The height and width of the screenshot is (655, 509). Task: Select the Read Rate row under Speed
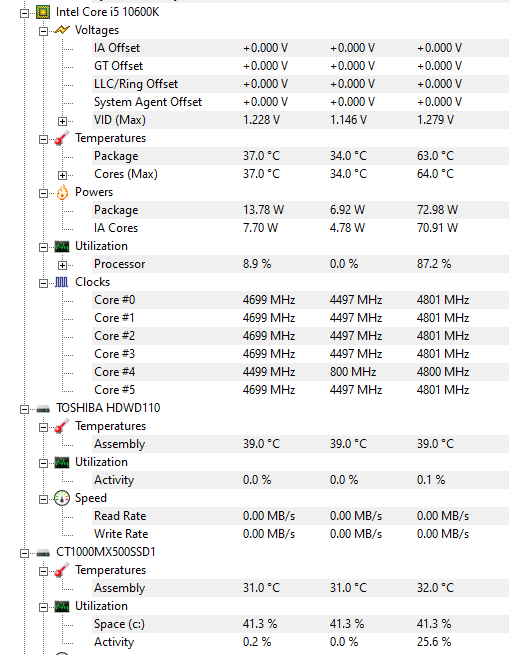tap(300, 516)
